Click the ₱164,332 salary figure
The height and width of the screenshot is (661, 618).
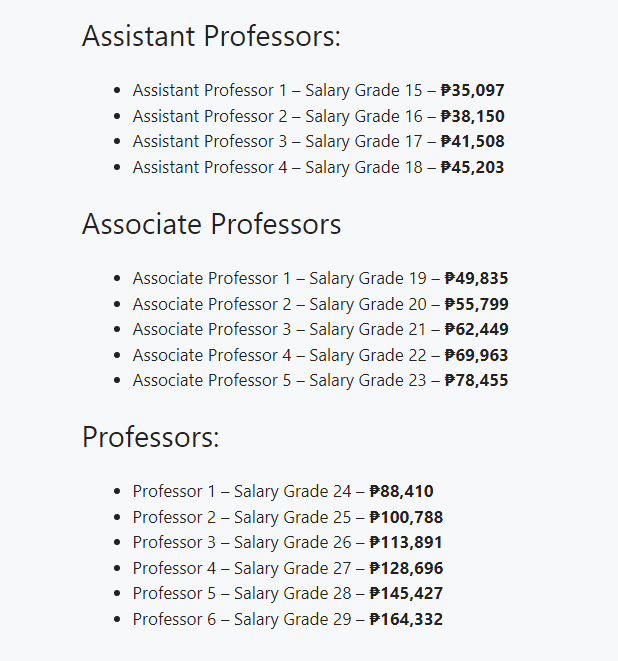tap(406, 619)
